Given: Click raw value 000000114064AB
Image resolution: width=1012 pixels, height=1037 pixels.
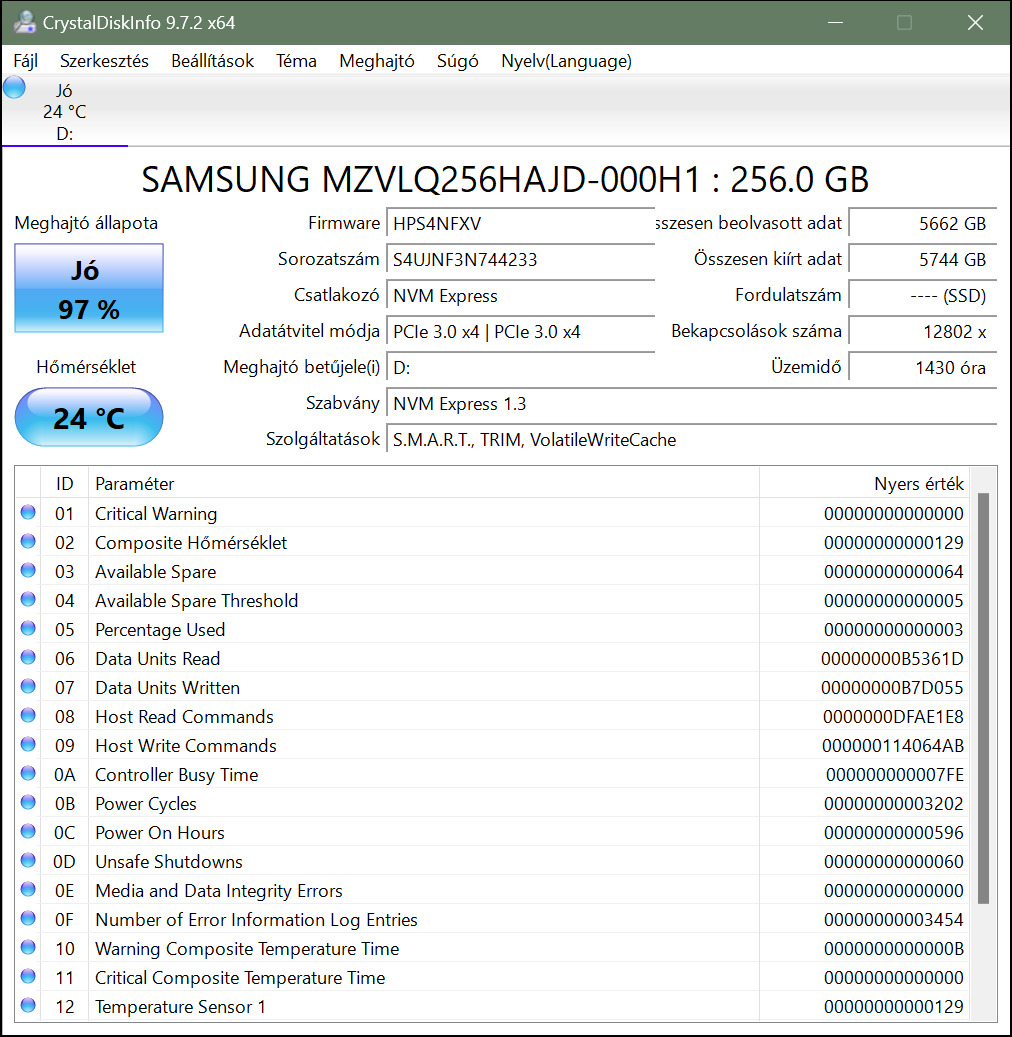Looking at the screenshot, I should click(893, 746).
